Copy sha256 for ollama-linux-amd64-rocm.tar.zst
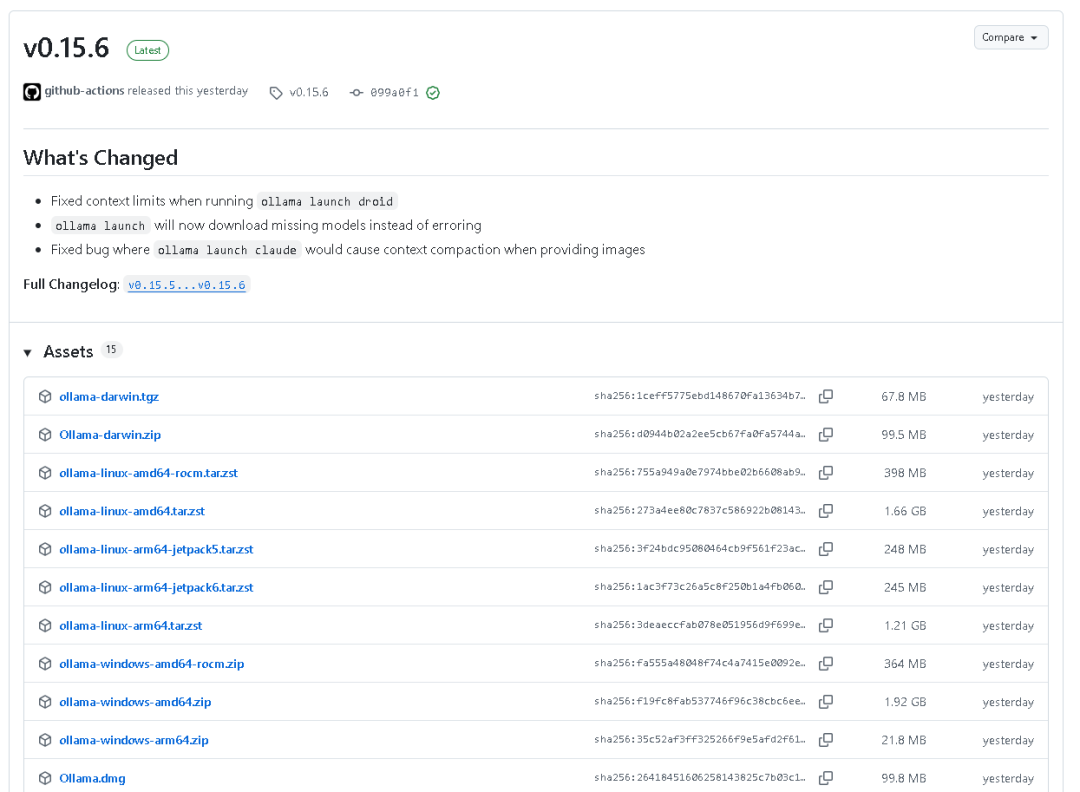 pos(826,473)
